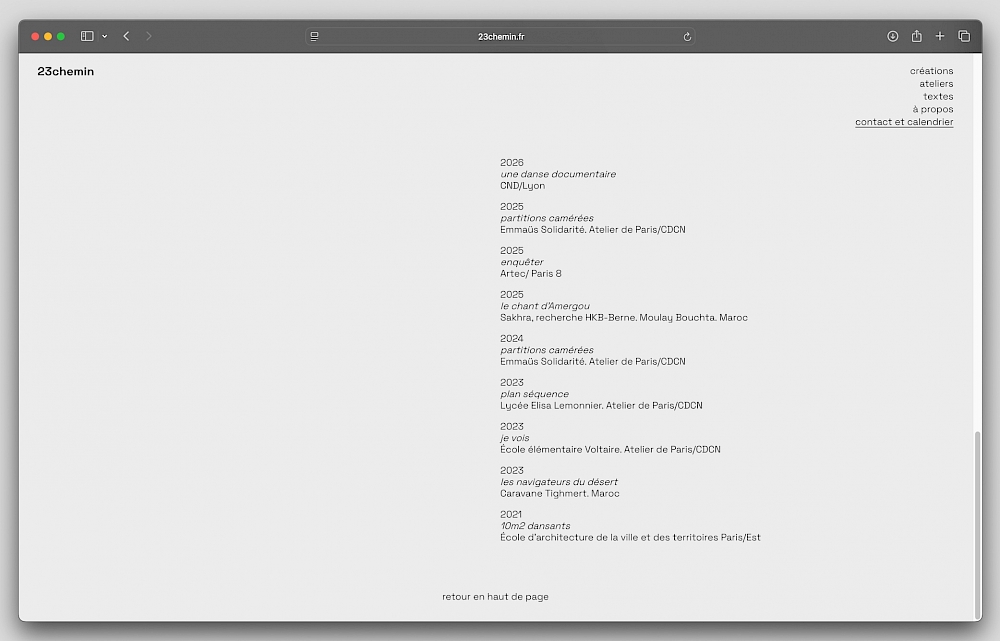Click the yellow minimize window button
The width and height of the screenshot is (1000, 641).
(x=48, y=36)
